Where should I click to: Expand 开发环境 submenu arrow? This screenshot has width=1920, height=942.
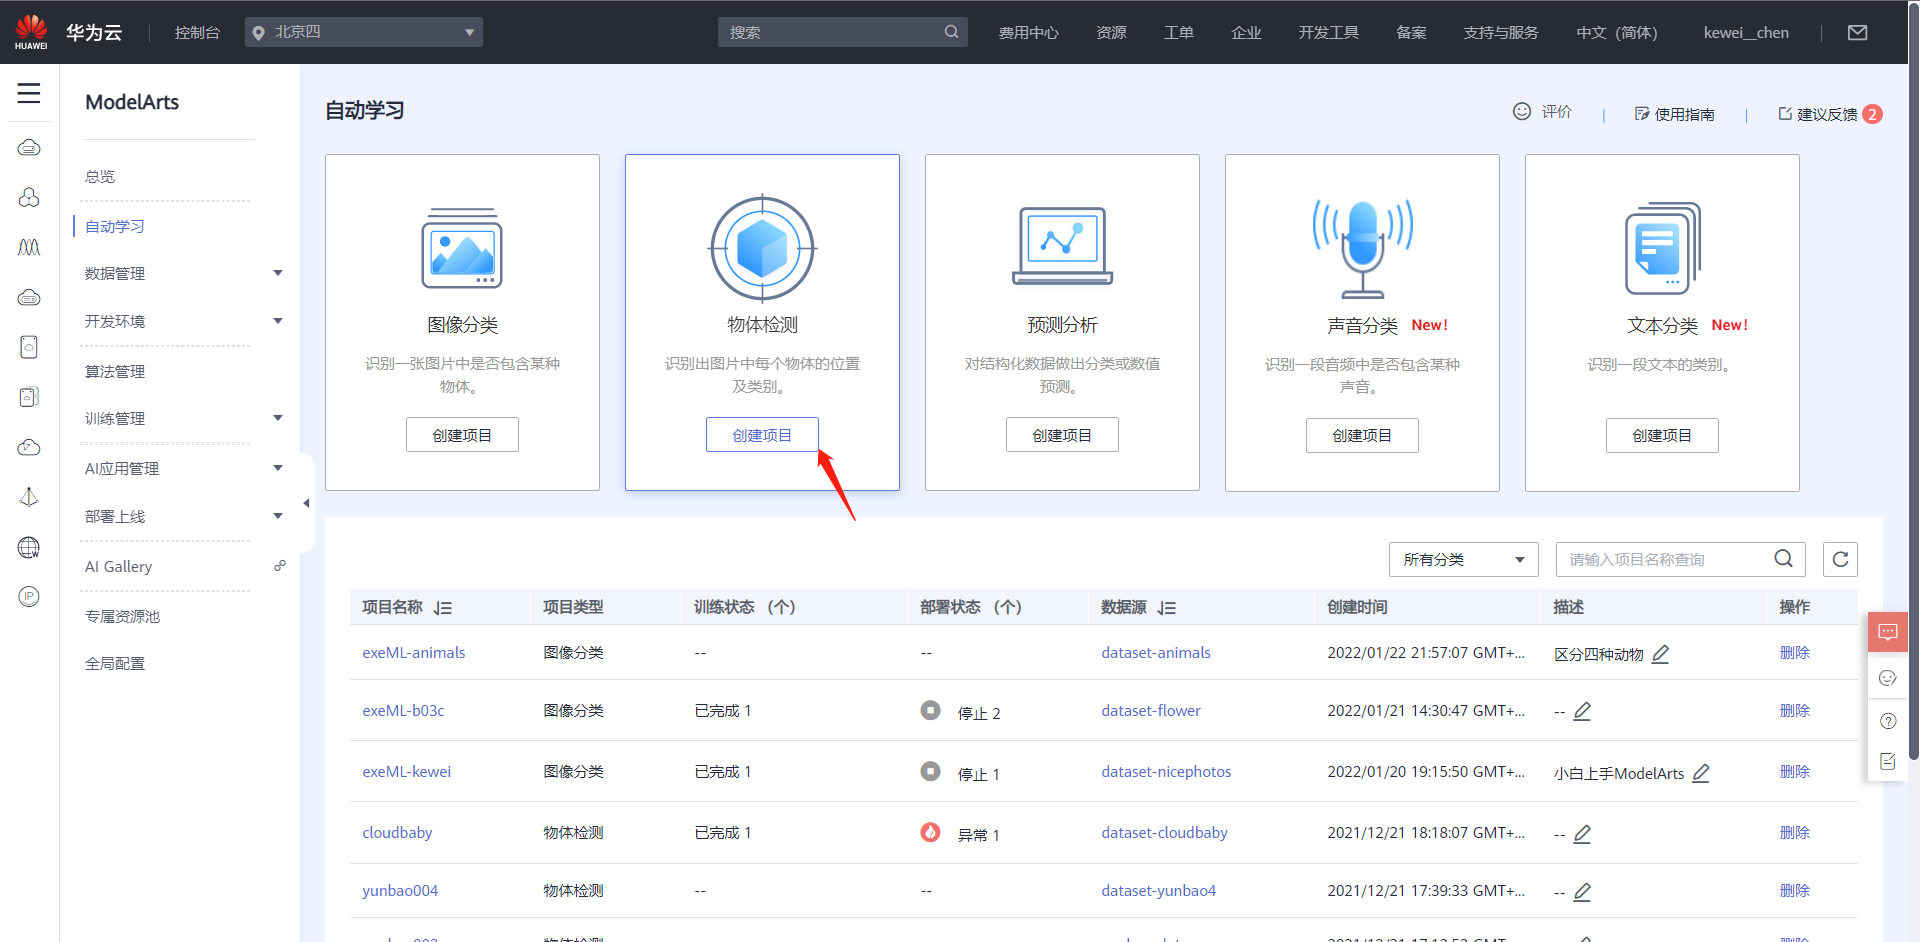pyautogui.click(x=278, y=321)
